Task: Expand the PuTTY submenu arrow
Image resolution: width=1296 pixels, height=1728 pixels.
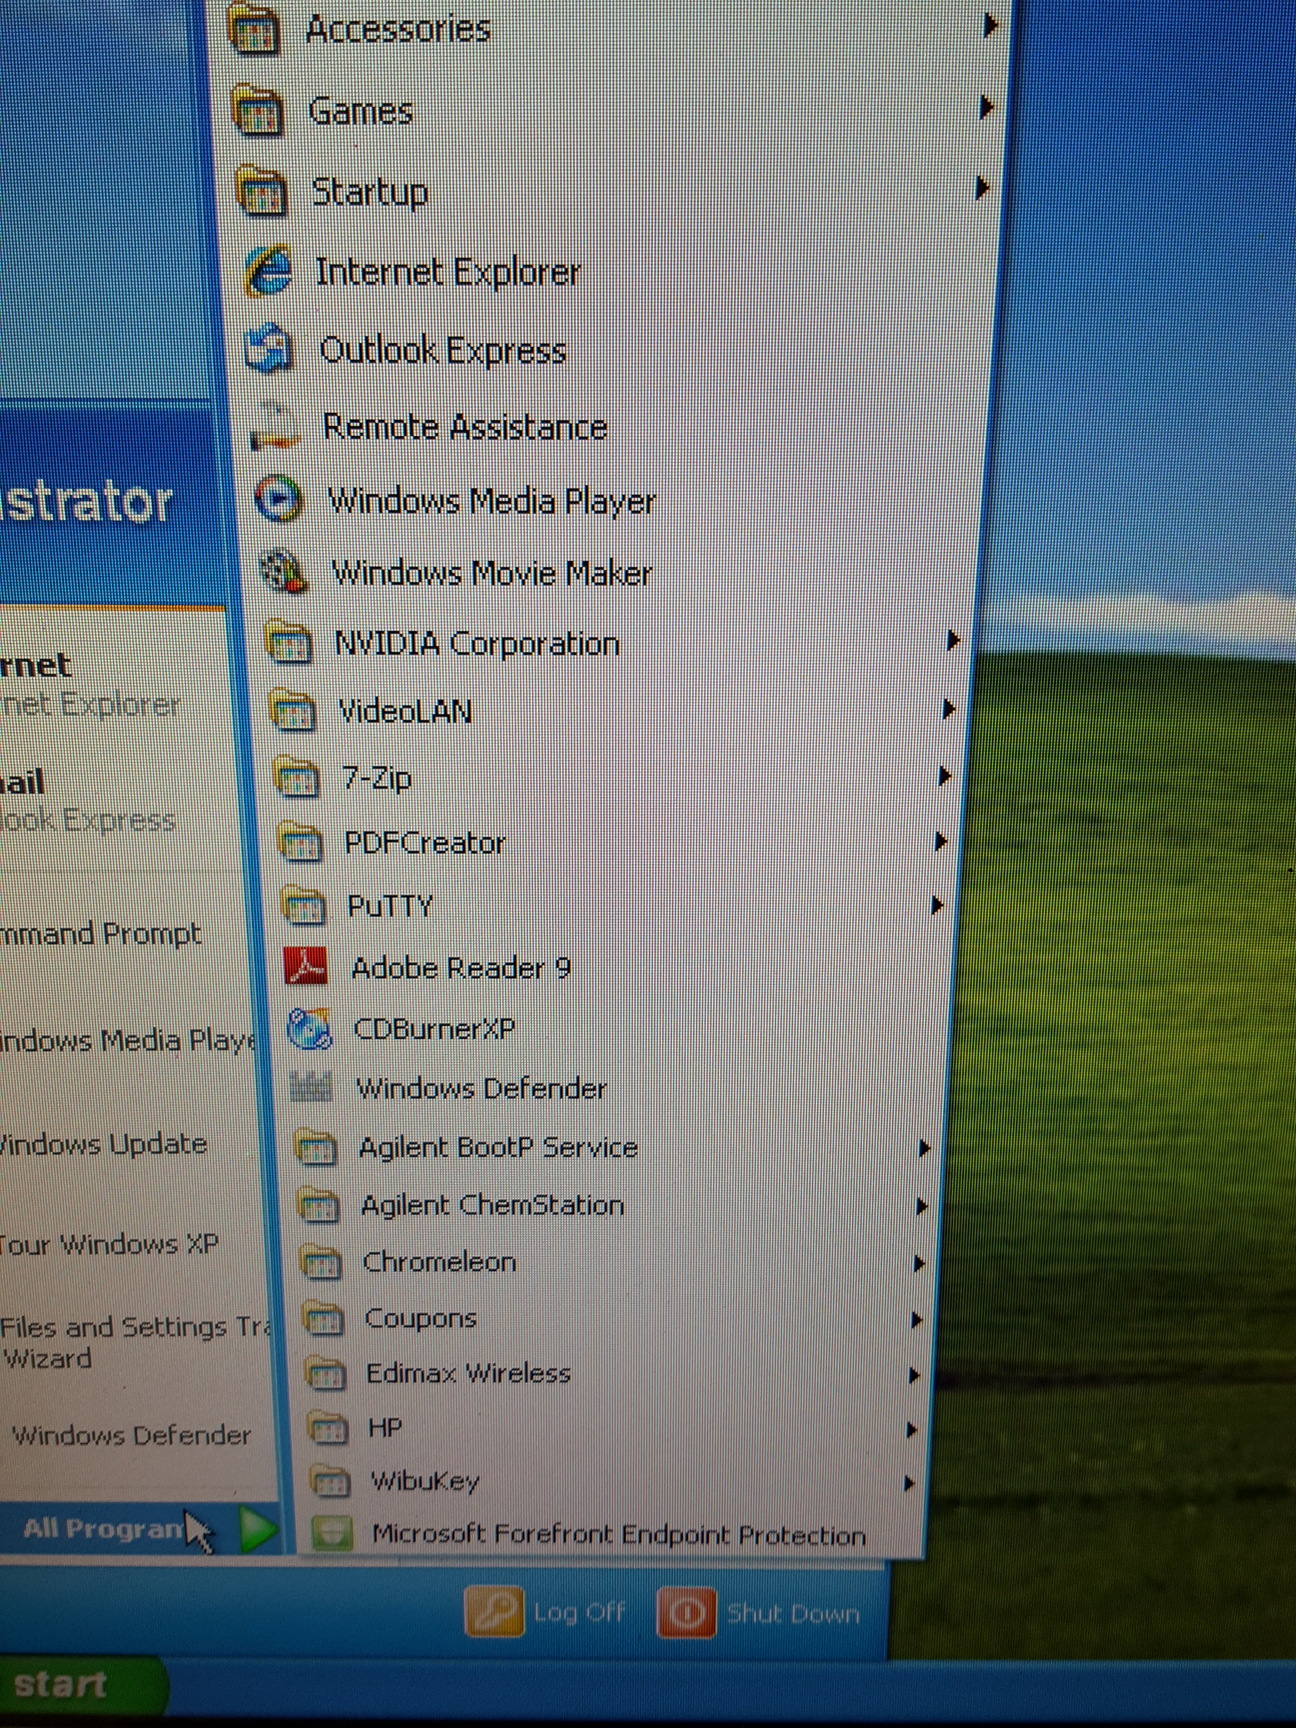Action: click(937, 905)
